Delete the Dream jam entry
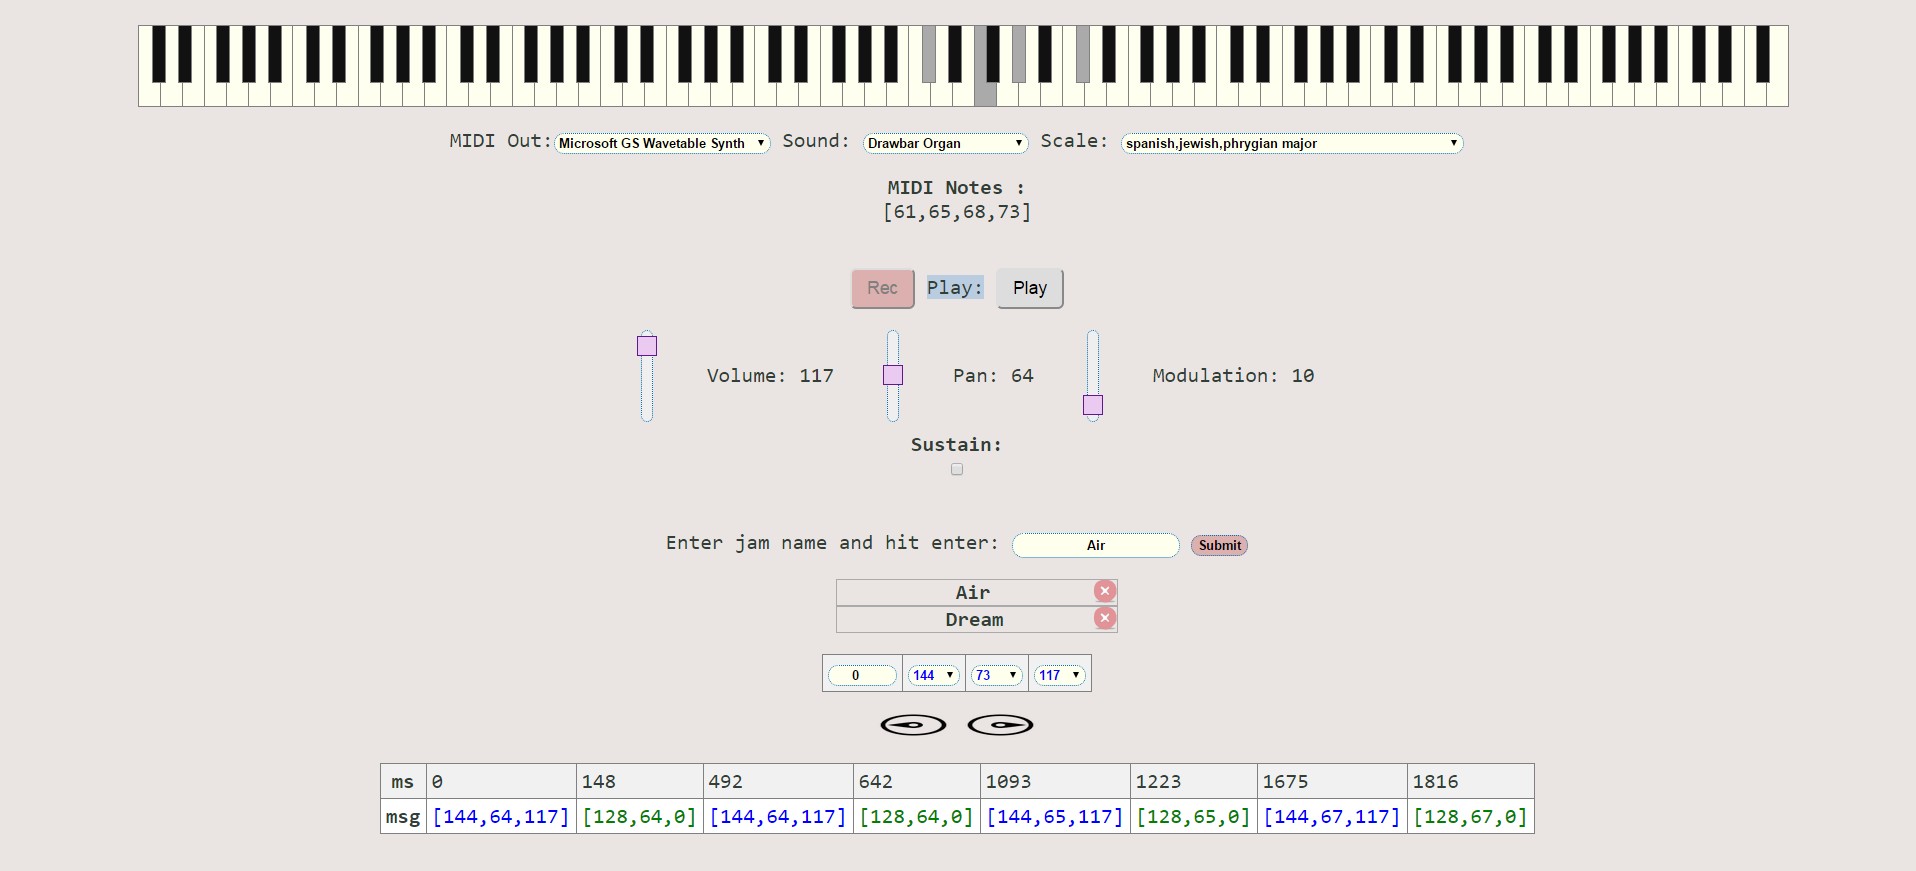Viewport: 1916px width, 871px height. 1104,618
